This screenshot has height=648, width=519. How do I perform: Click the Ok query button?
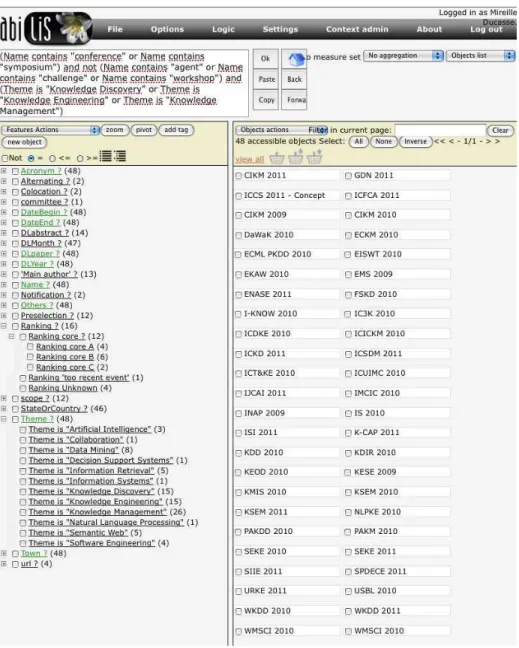266,59
